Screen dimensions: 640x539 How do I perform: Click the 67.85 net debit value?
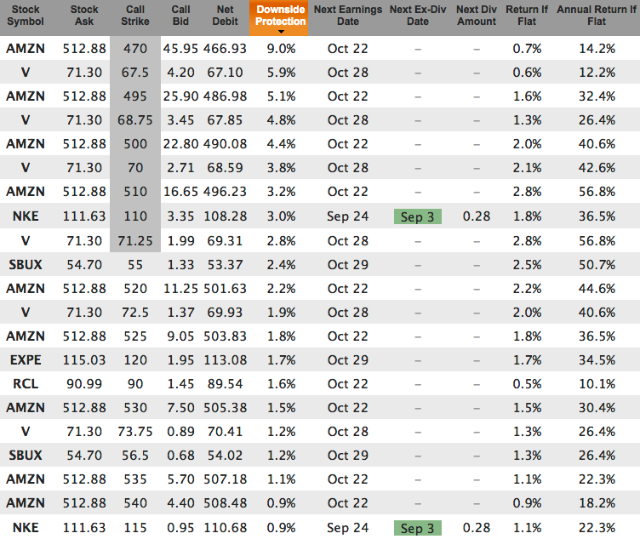click(225, 120)
